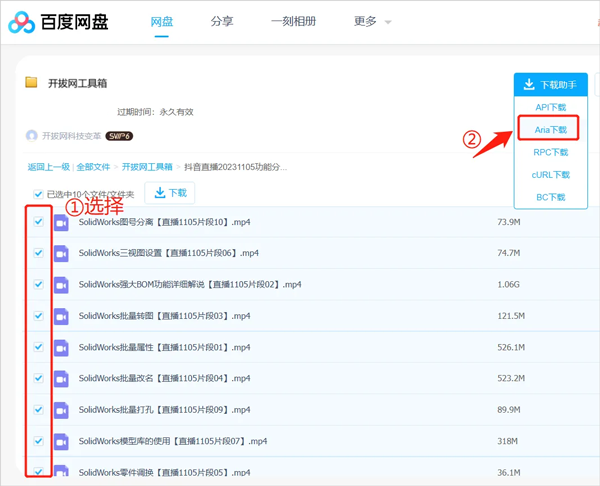Viewport: 600px width, 486px height.
Task: Click the sharer avatar icon beside 开拔网科技变革
Action: point(32,136)
